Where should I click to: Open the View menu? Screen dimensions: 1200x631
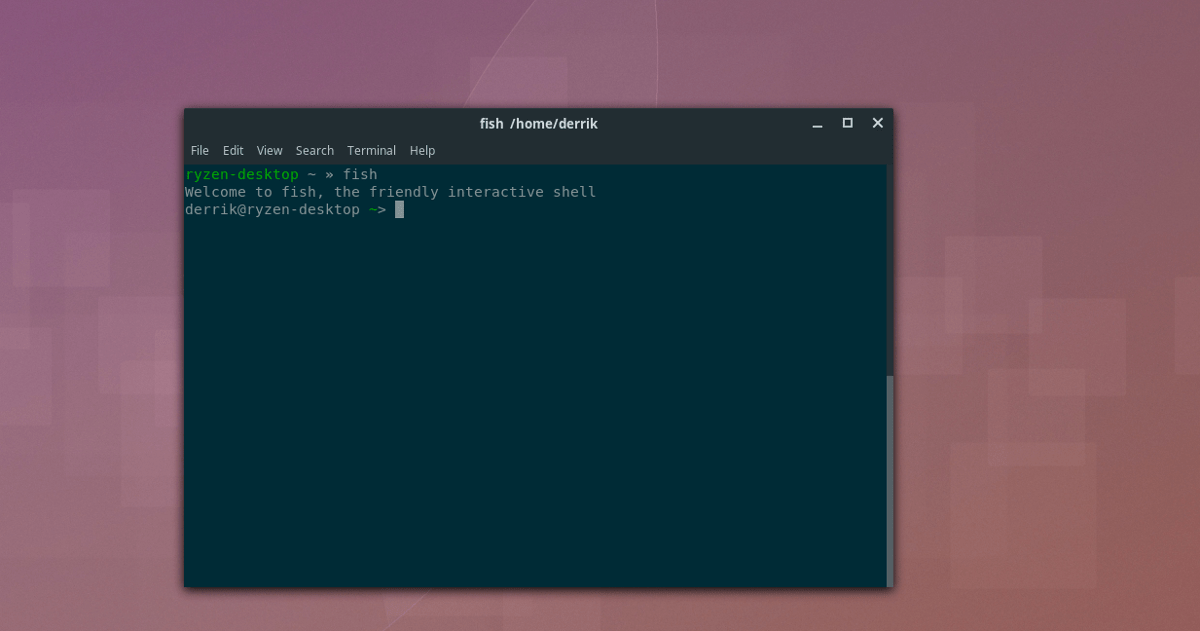(x=269, y=150)
